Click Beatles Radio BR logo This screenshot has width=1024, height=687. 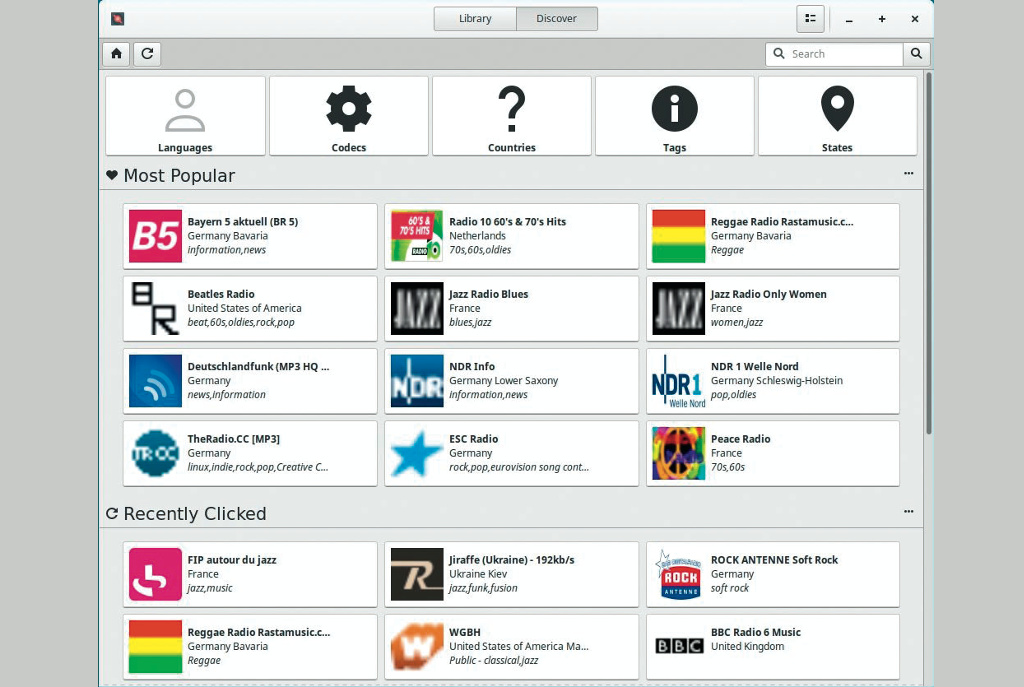click(155, 309)
